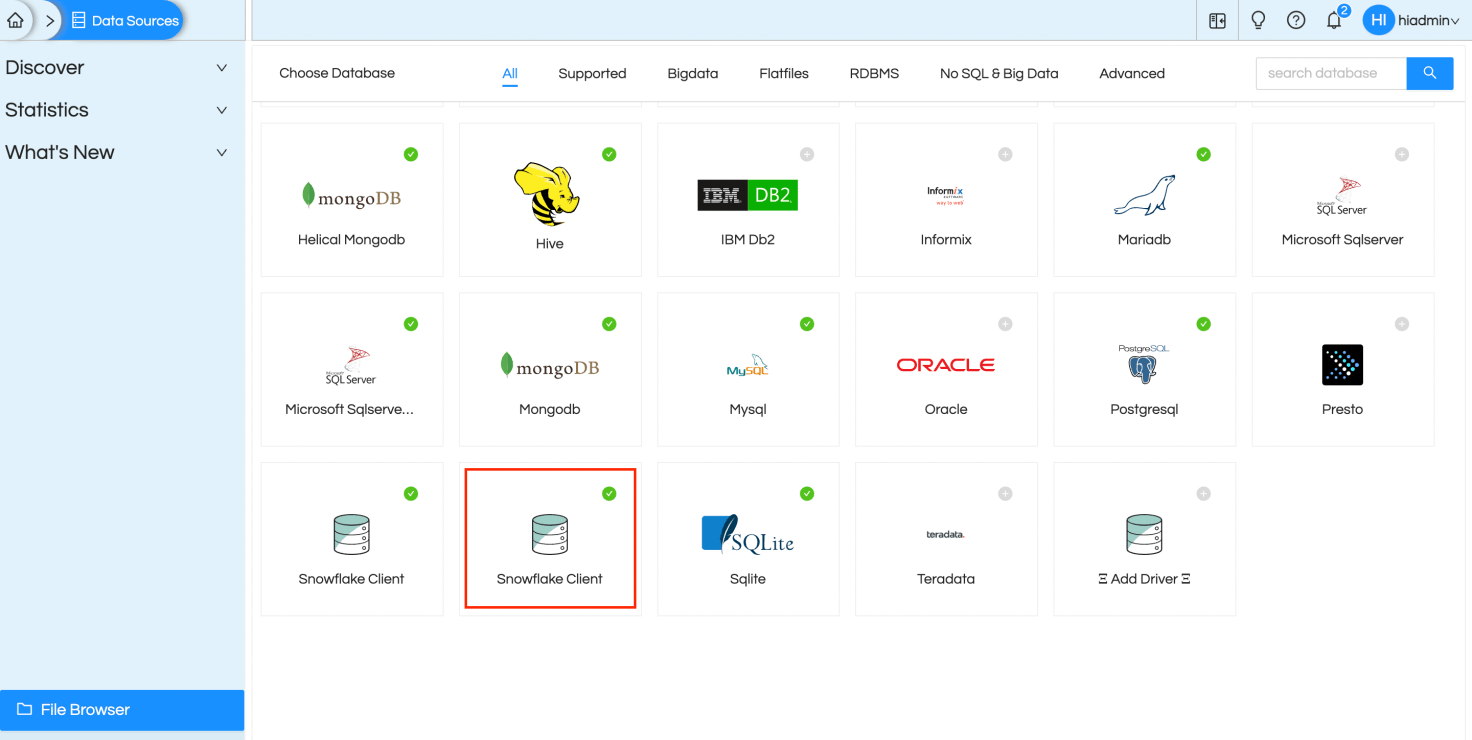Open the hiadmin user dropdown
Image resolution: width=1472 pixels, height=740 pixels.
[x=1430, y=21]
